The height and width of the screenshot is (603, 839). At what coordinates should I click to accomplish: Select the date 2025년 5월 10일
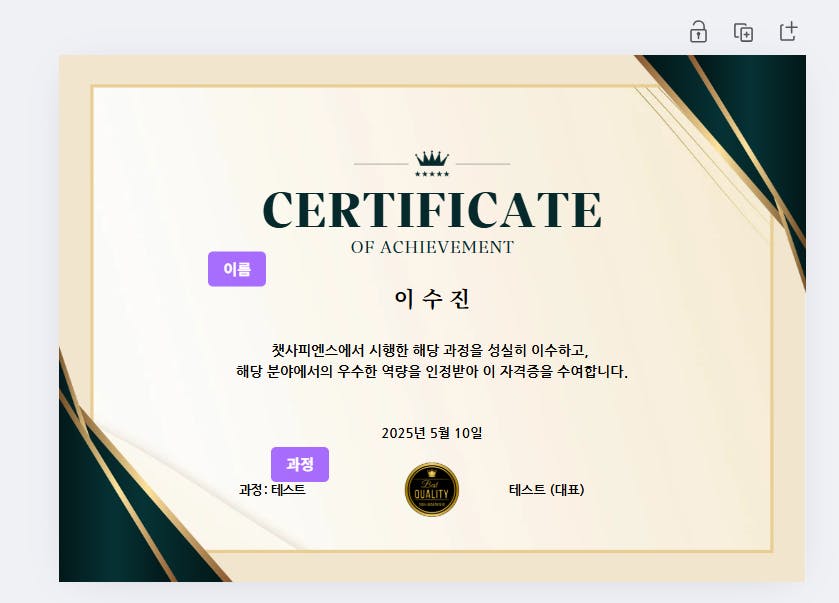[x=432, y=433]
